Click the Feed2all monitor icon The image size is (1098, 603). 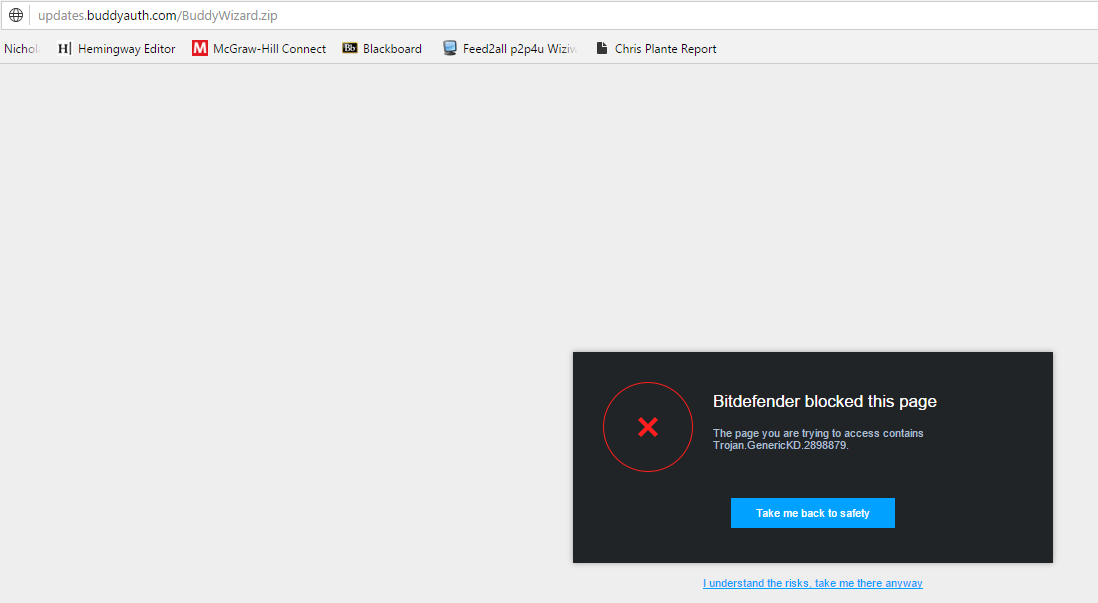coord(450,48)
